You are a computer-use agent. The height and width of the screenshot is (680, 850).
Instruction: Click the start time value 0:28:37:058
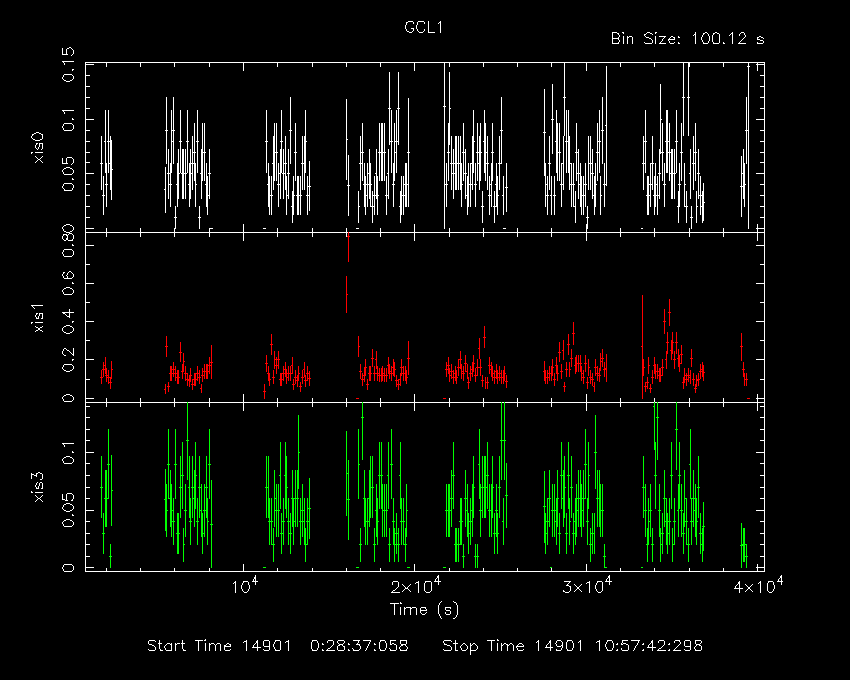point(359,646)
